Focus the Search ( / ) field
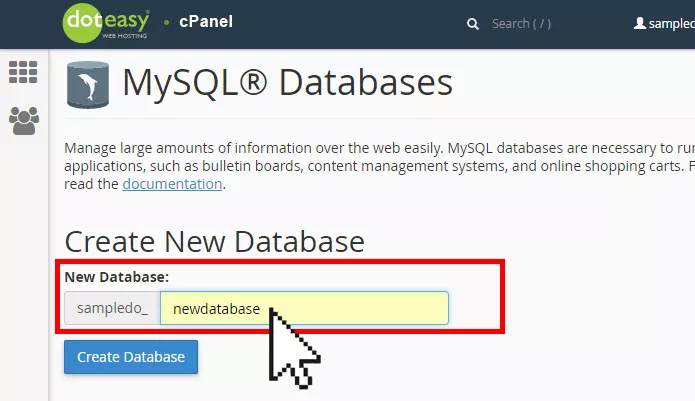 click(521, 23)
